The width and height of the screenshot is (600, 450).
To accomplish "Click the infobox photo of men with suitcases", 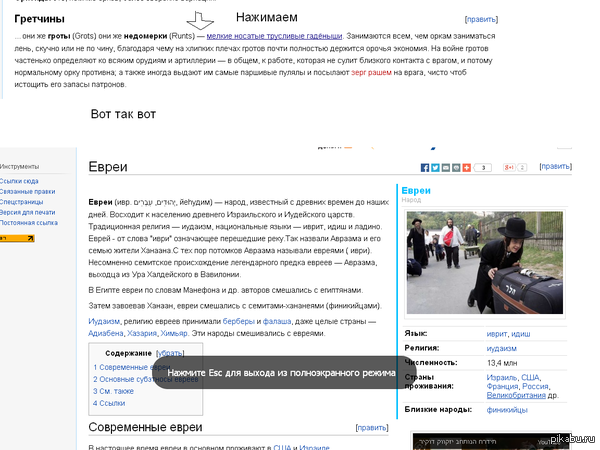I will 484,262.
